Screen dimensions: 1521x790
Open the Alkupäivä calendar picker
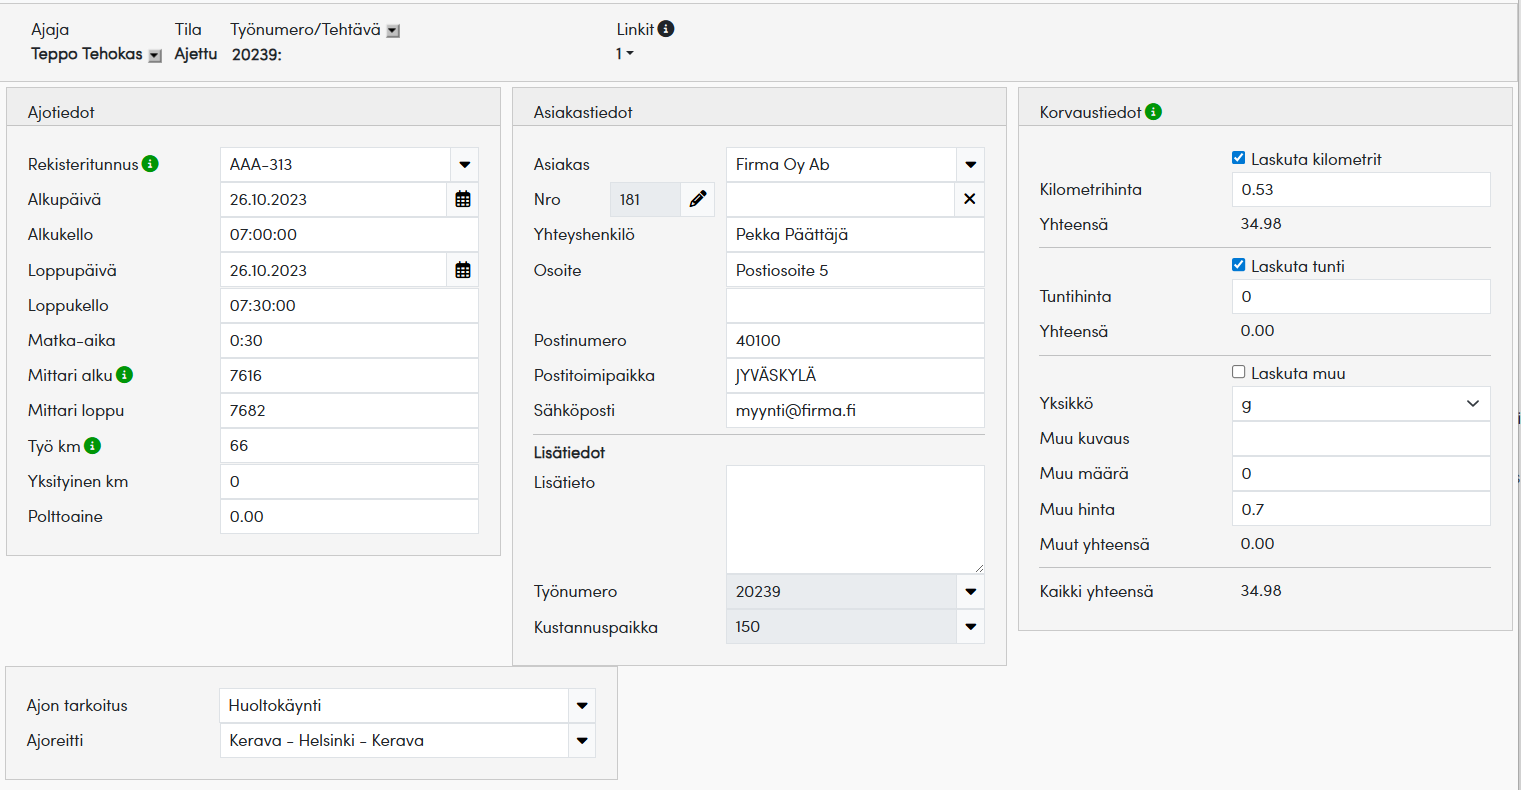click(x=462, y=200)
